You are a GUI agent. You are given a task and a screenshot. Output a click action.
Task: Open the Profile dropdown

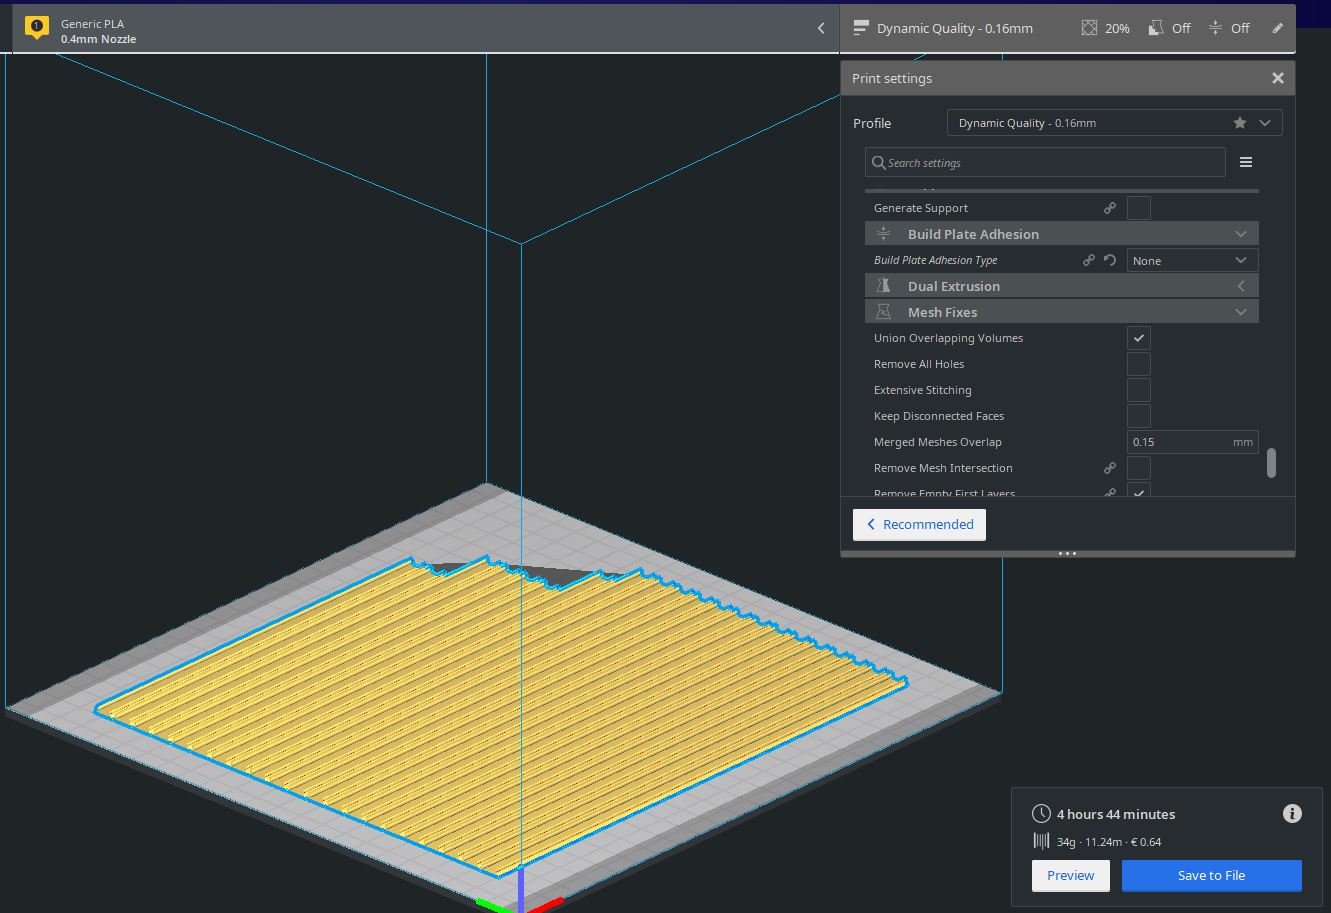coord(1114,123)
